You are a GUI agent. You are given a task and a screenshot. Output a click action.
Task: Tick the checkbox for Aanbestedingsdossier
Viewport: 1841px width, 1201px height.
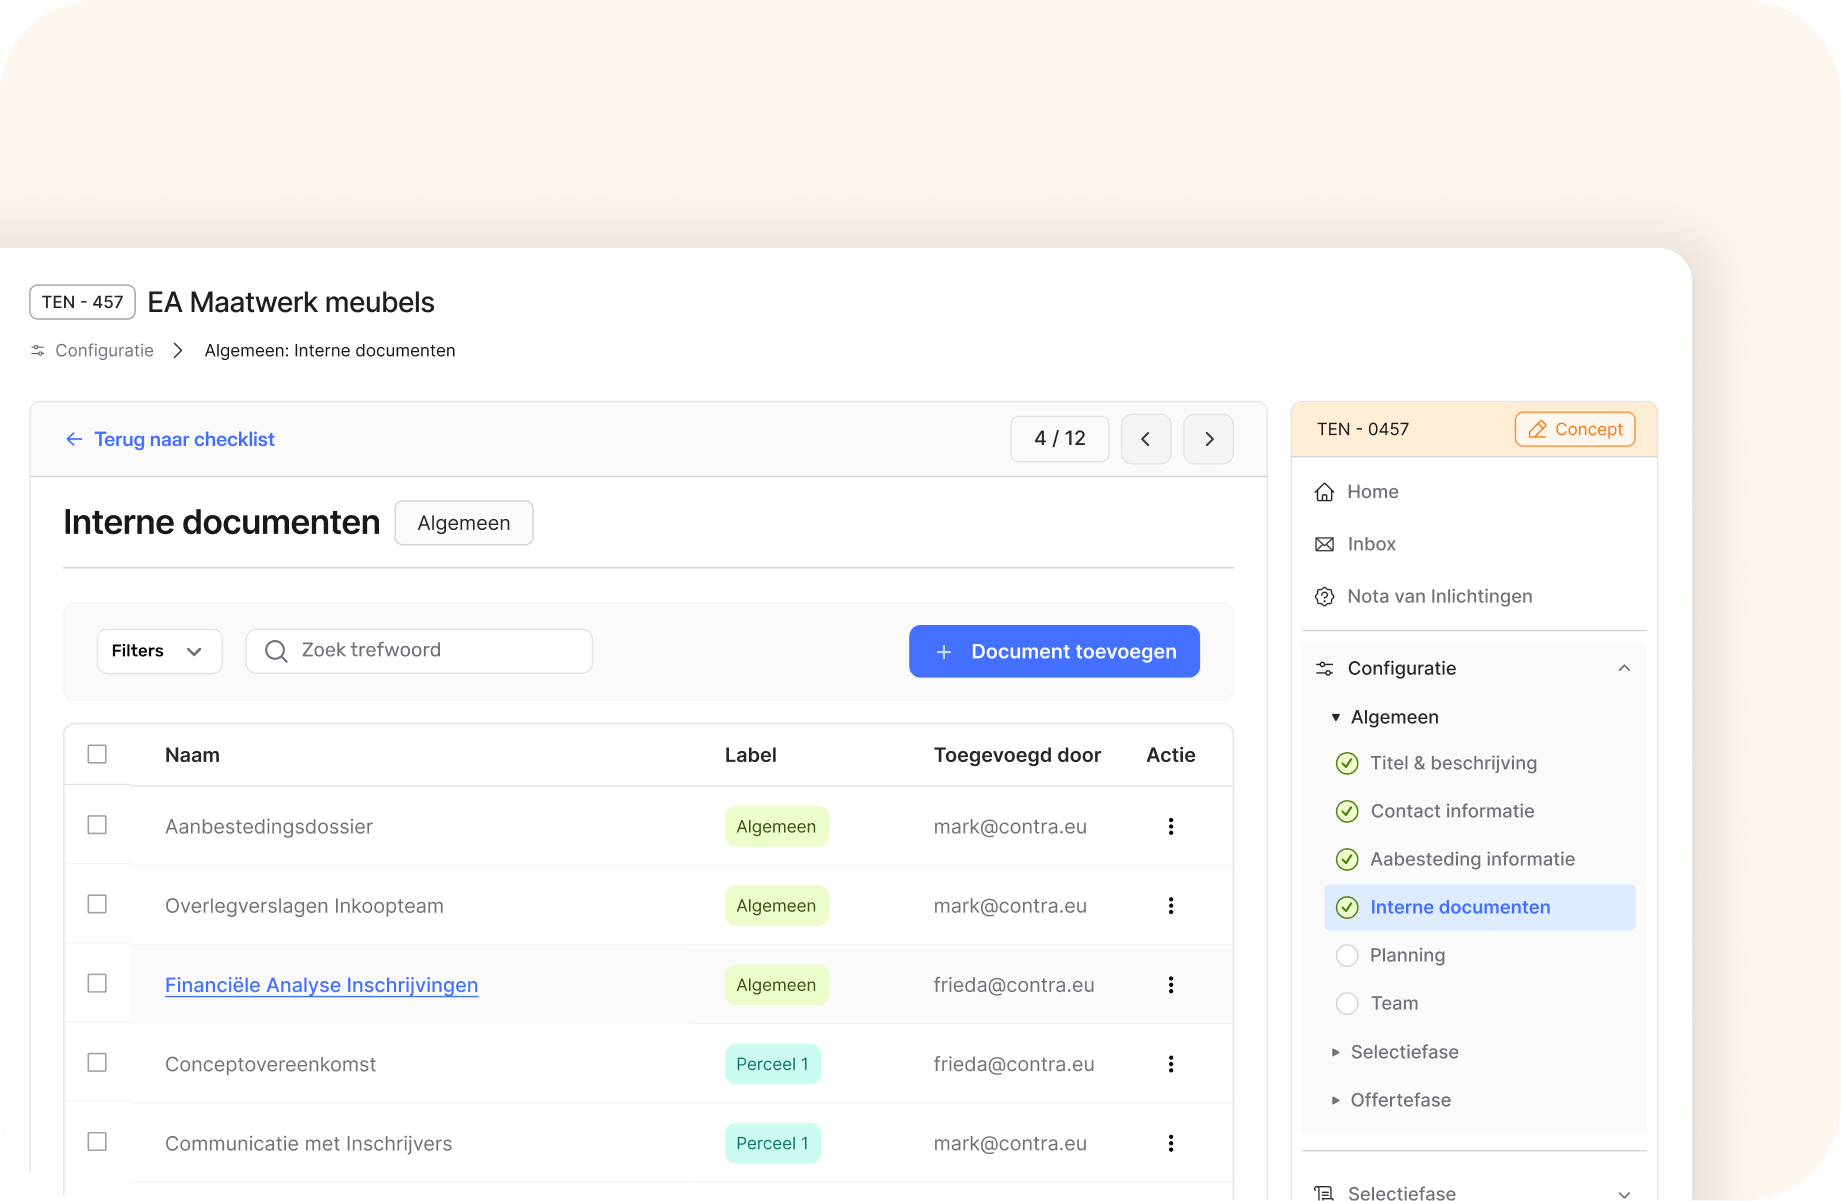pyautogui.click(x=97, y=825)
